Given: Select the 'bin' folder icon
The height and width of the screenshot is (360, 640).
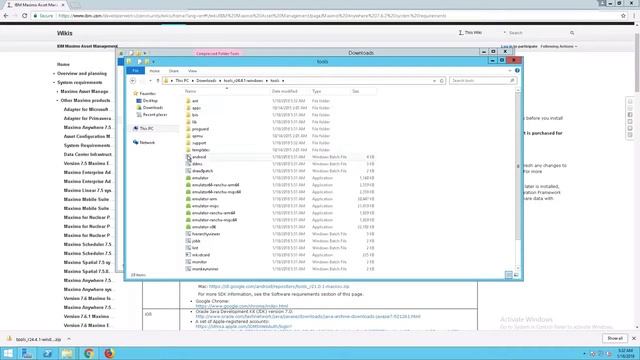Looking at the screenshot, I should pos(188,115).
